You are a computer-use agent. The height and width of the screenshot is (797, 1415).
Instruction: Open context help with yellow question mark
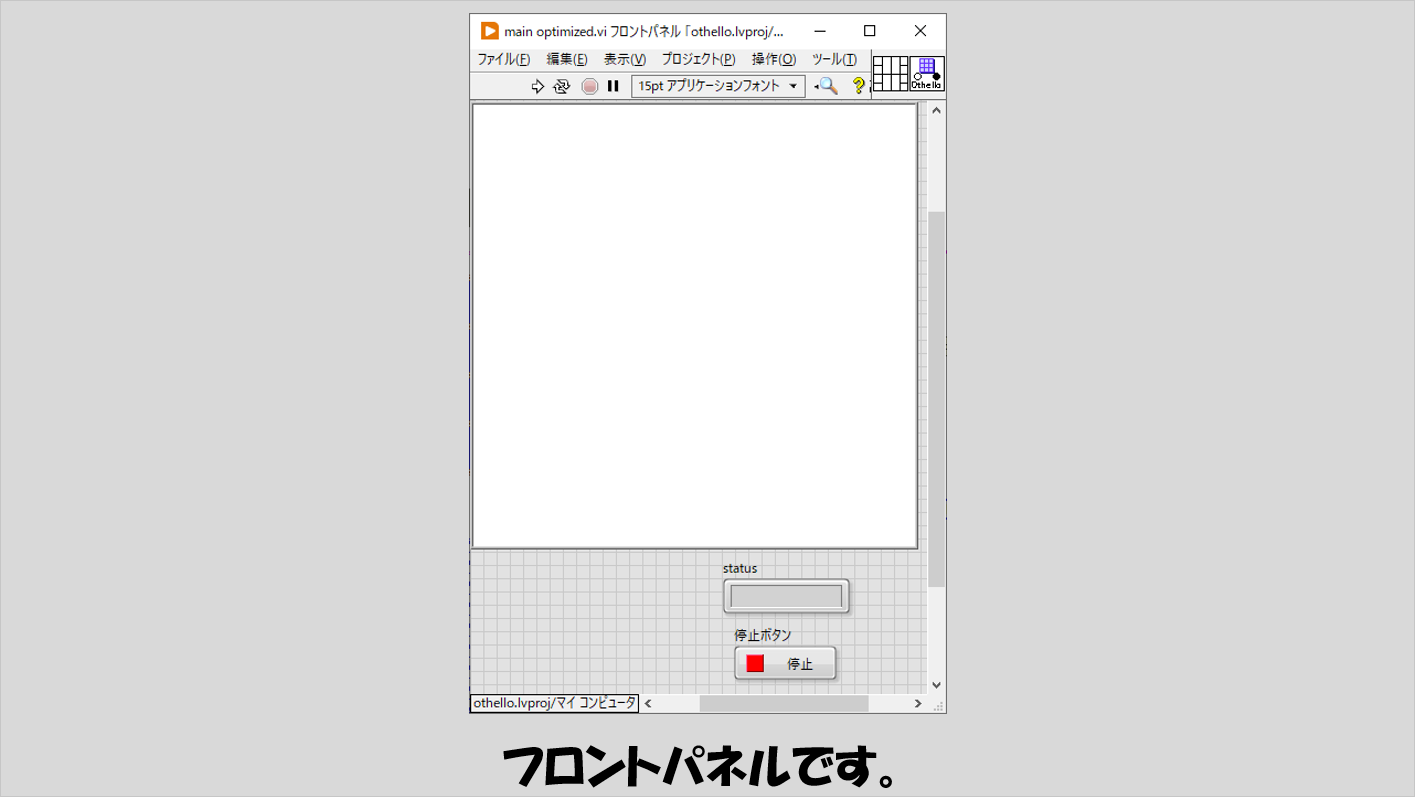[857, 86]
